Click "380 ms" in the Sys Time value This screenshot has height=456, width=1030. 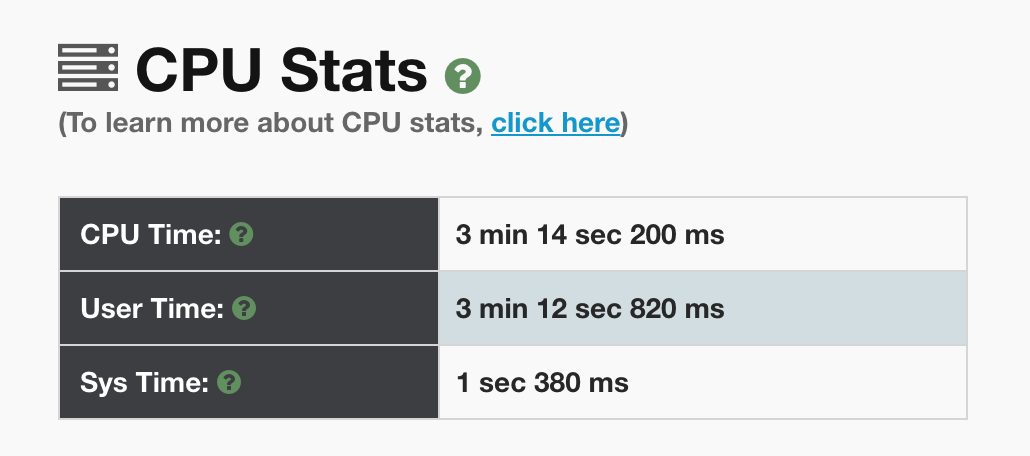(581, 382)
